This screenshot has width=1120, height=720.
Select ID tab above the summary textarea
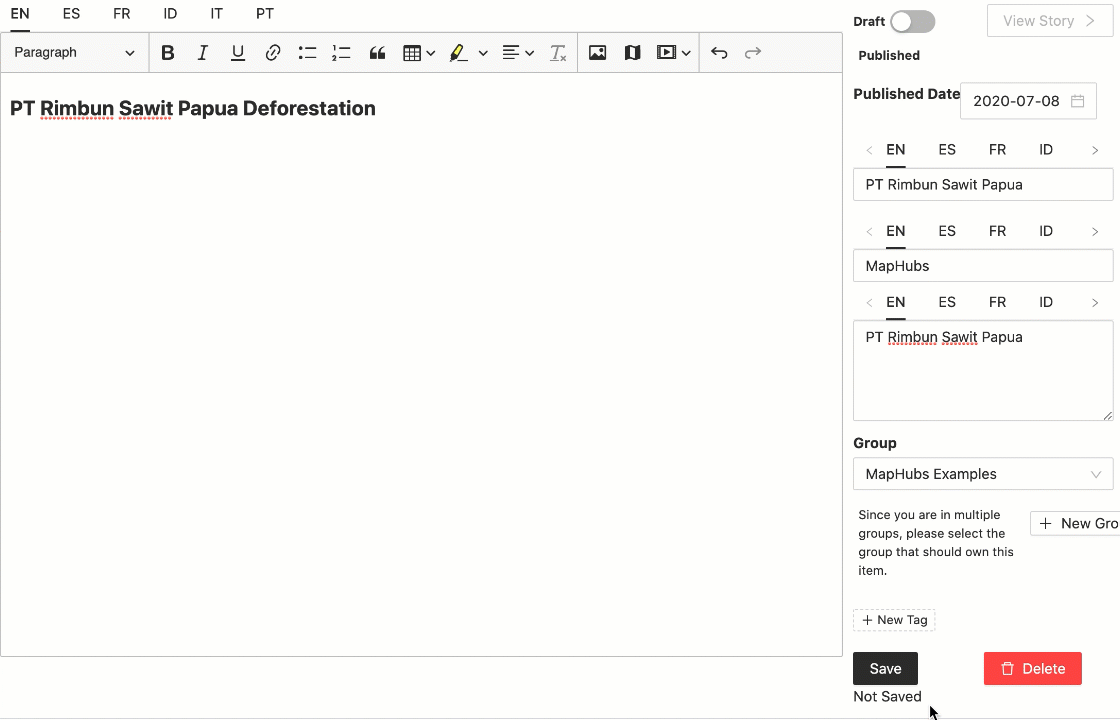pyautogui.click(x=1046, y=302)
